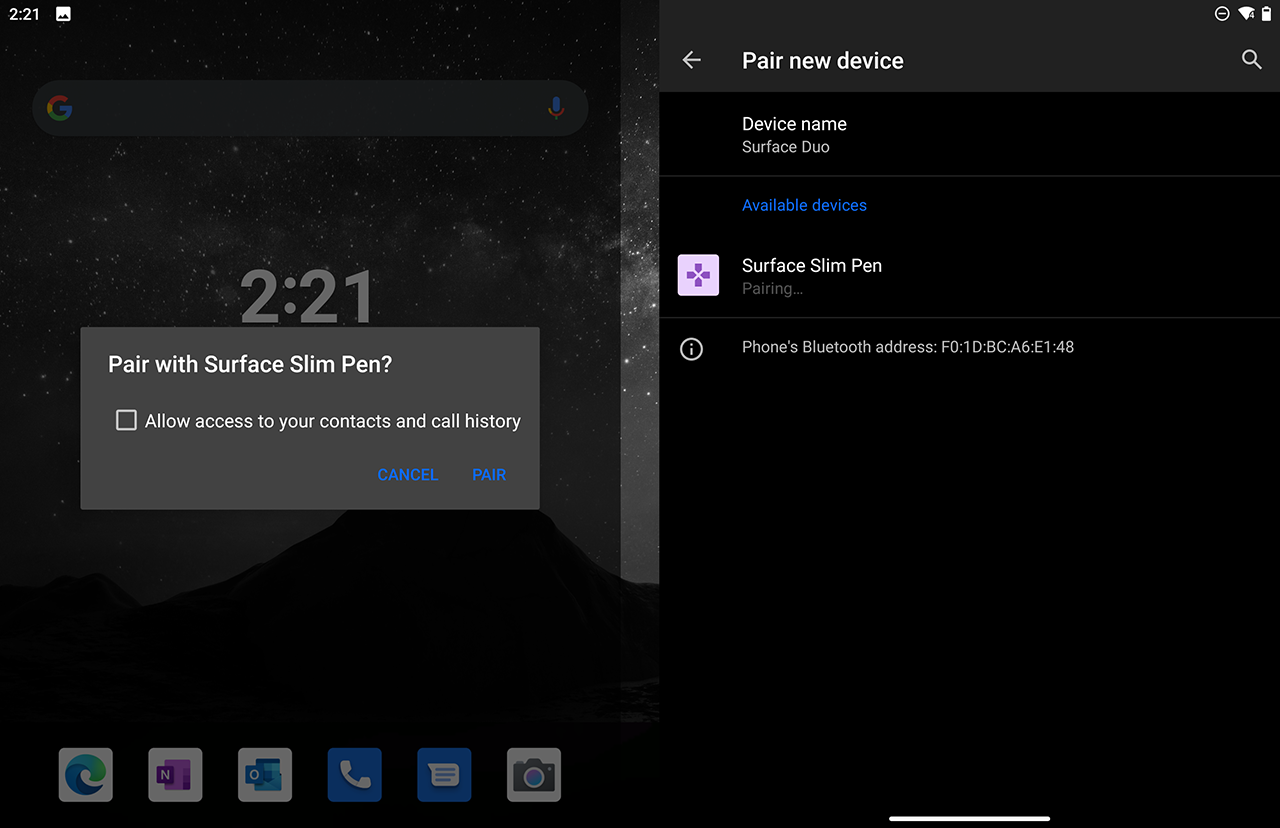The image size is (1280, 828).
Task: Tap the 2:21 clock widget
Action: click(308, 297)
